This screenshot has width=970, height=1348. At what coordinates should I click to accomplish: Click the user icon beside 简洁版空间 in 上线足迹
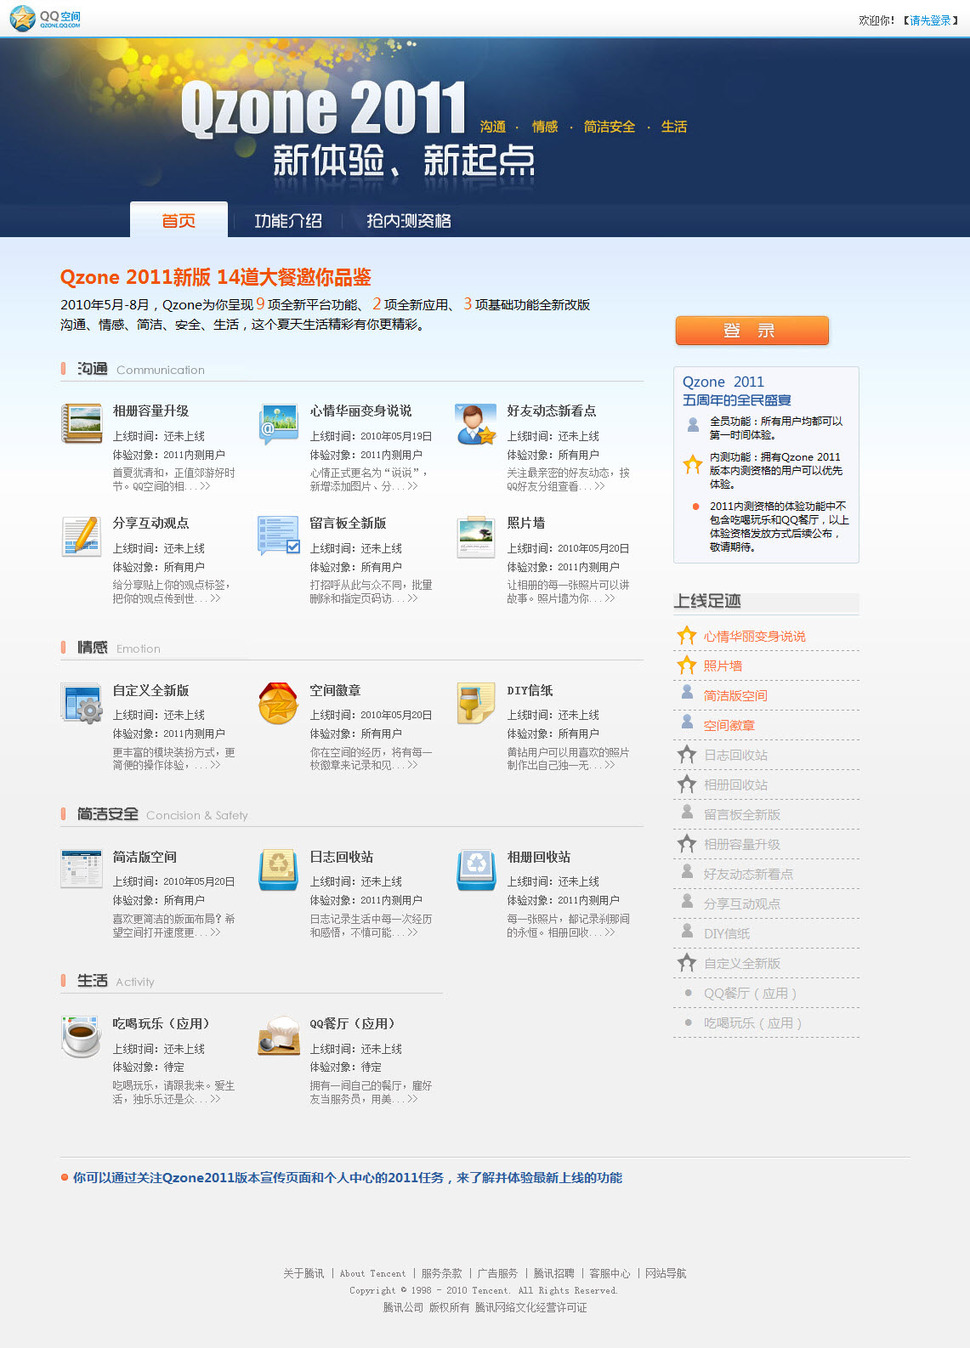point(687,692)
